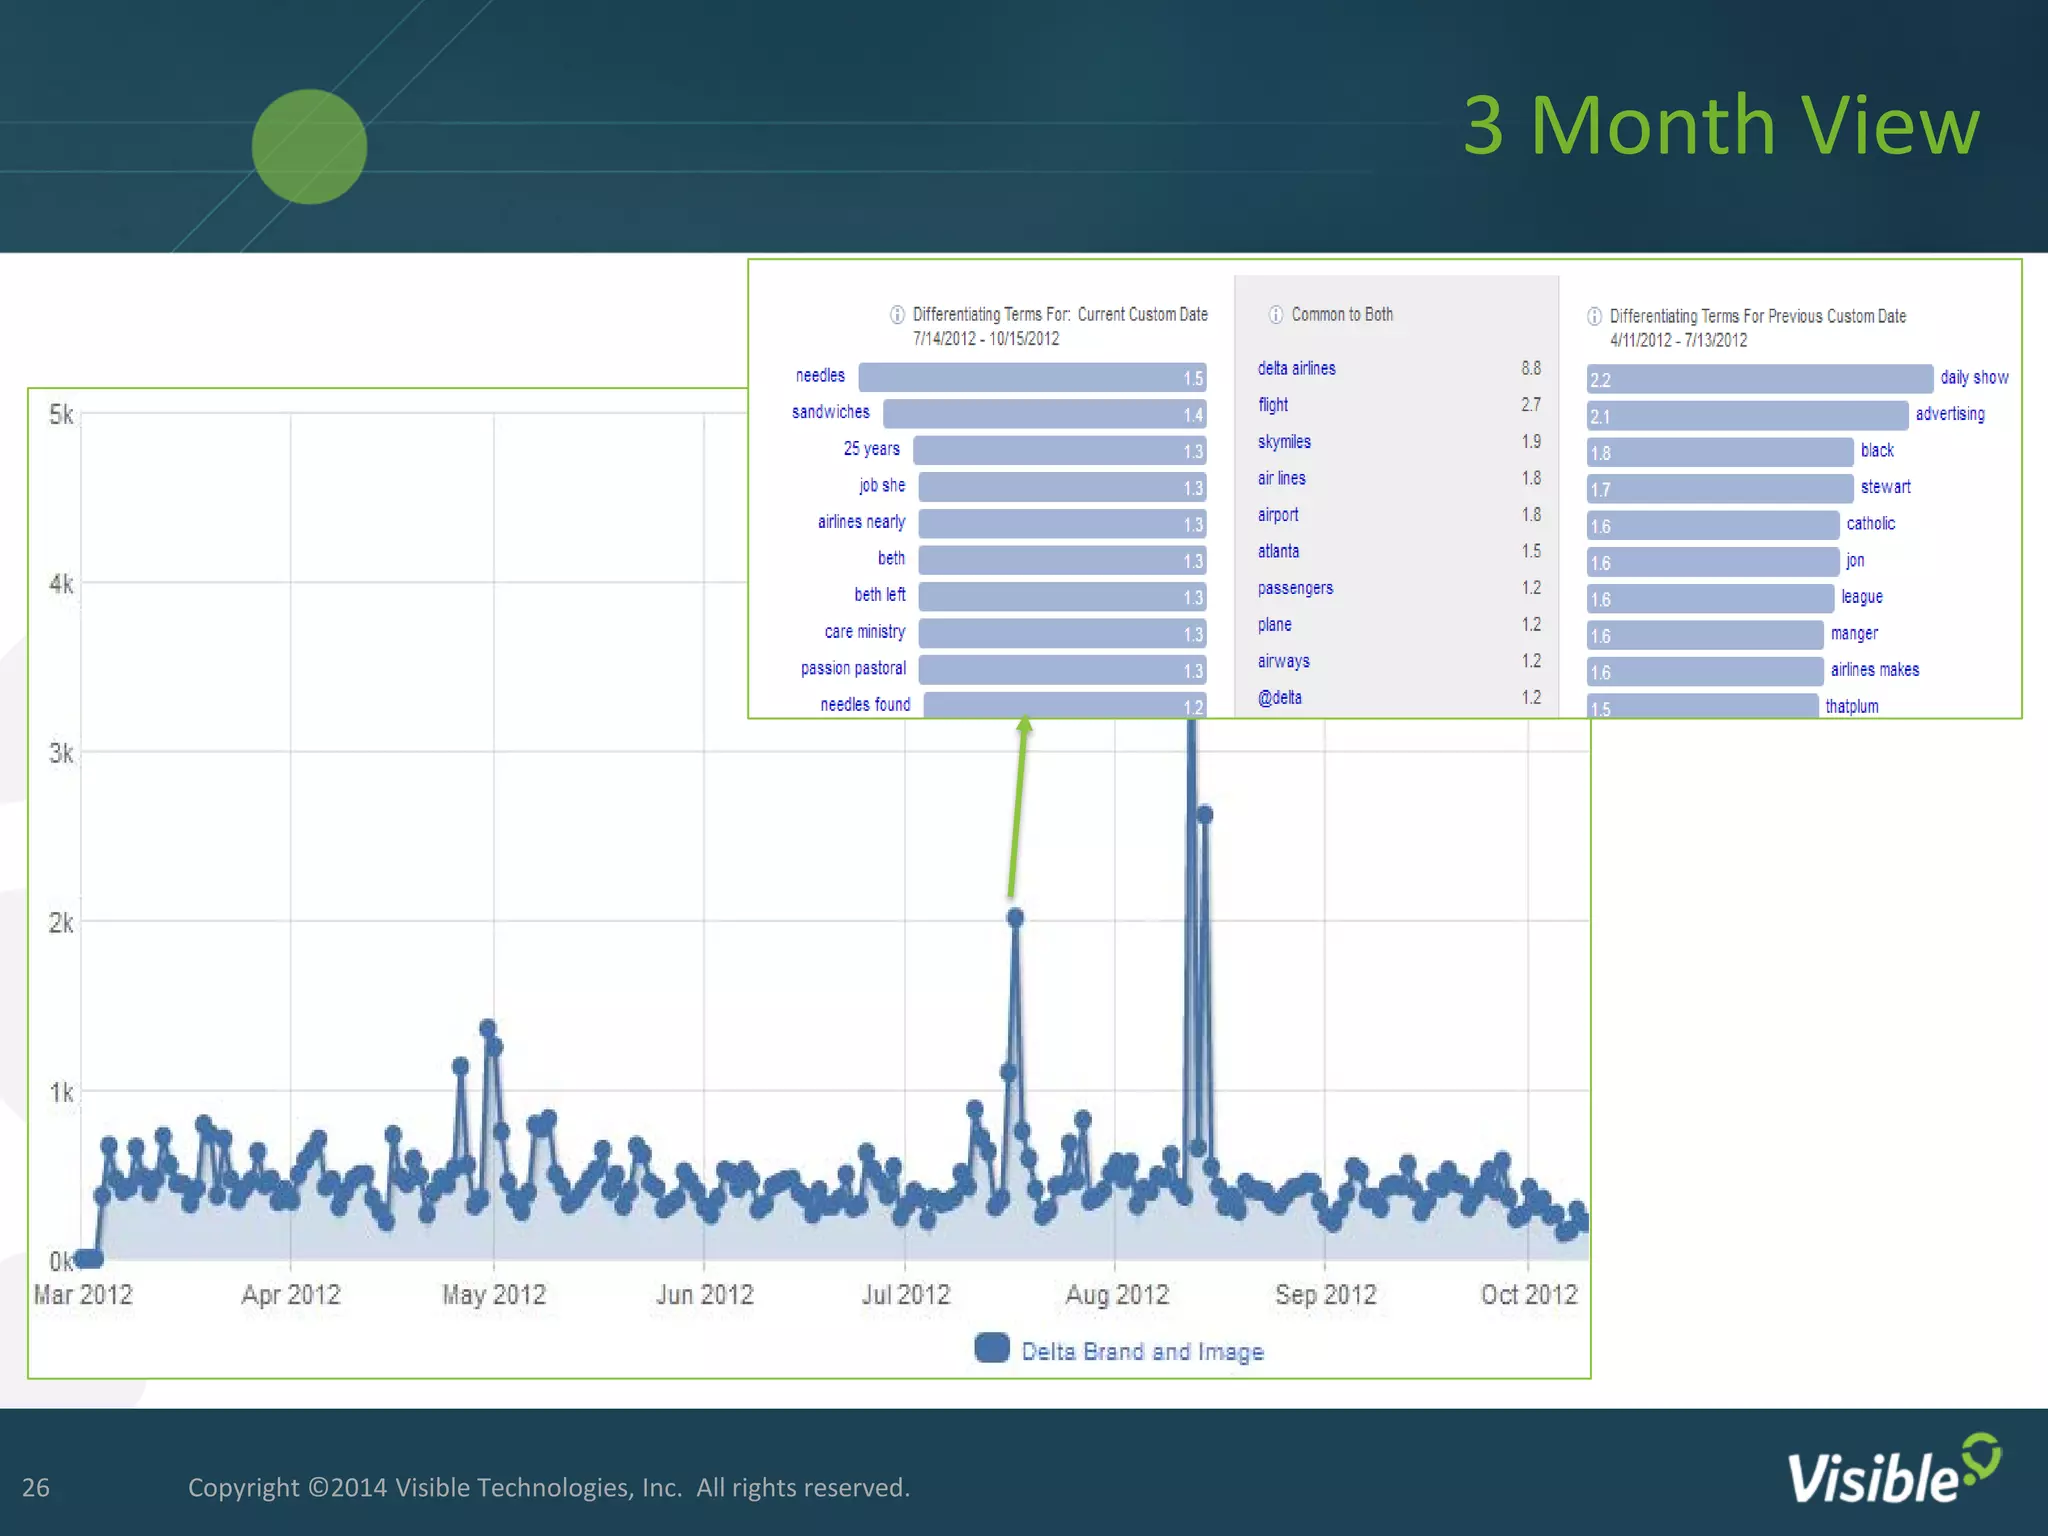Screen dimensions: 2048x1536
Task: Open the 'atlanta' common term
Action: (1278, 551)
